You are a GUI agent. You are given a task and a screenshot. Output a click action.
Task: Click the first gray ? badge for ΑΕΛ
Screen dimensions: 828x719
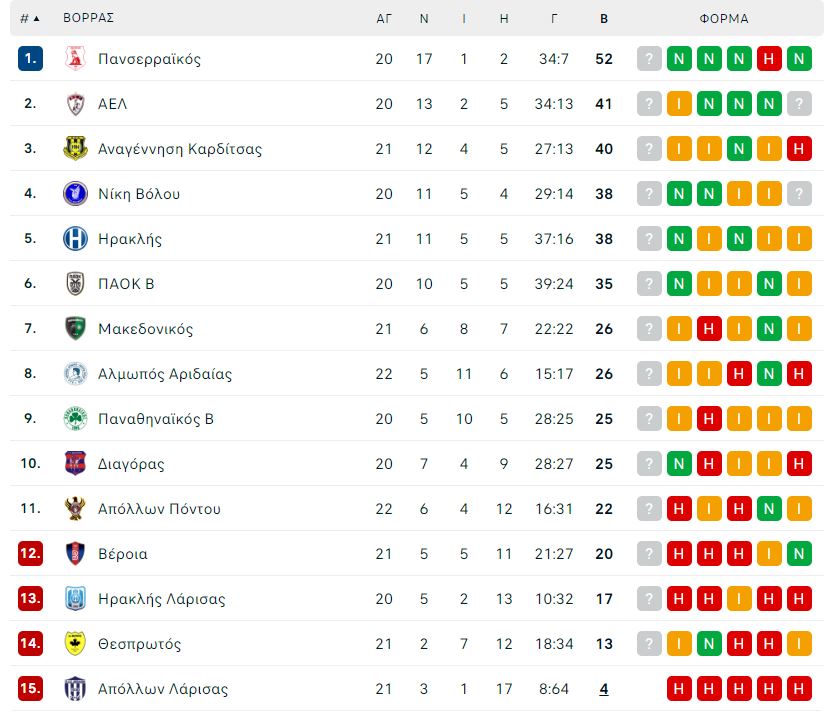[649, 103]
